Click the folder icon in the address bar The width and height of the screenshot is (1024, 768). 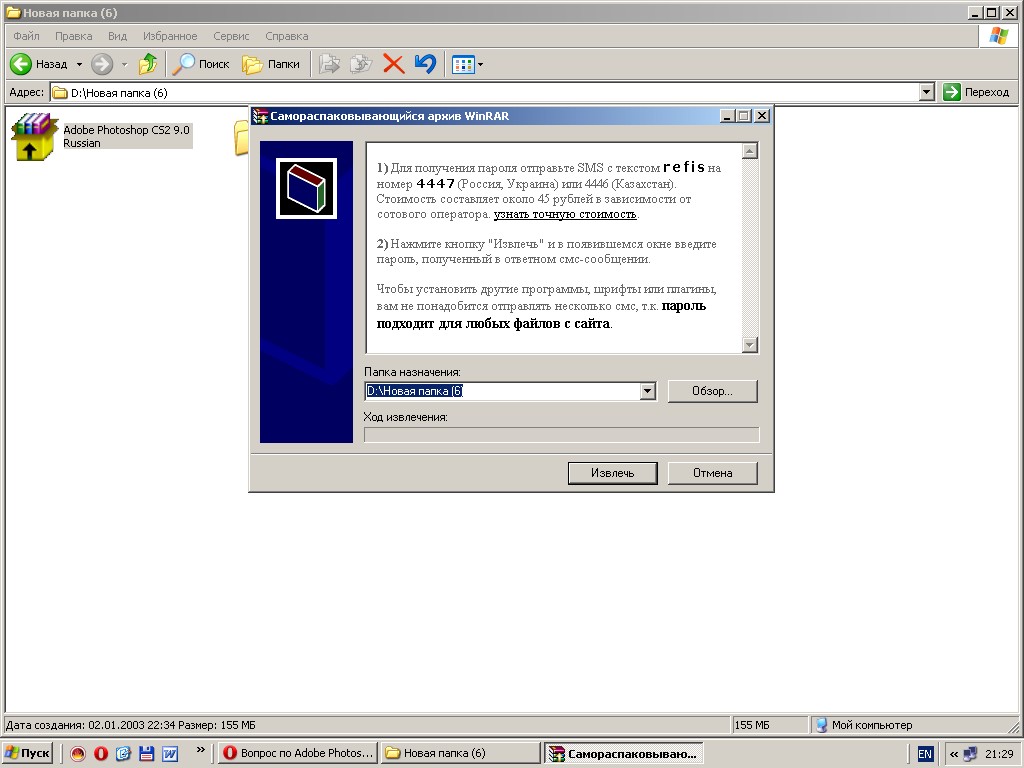click(60, 93)
